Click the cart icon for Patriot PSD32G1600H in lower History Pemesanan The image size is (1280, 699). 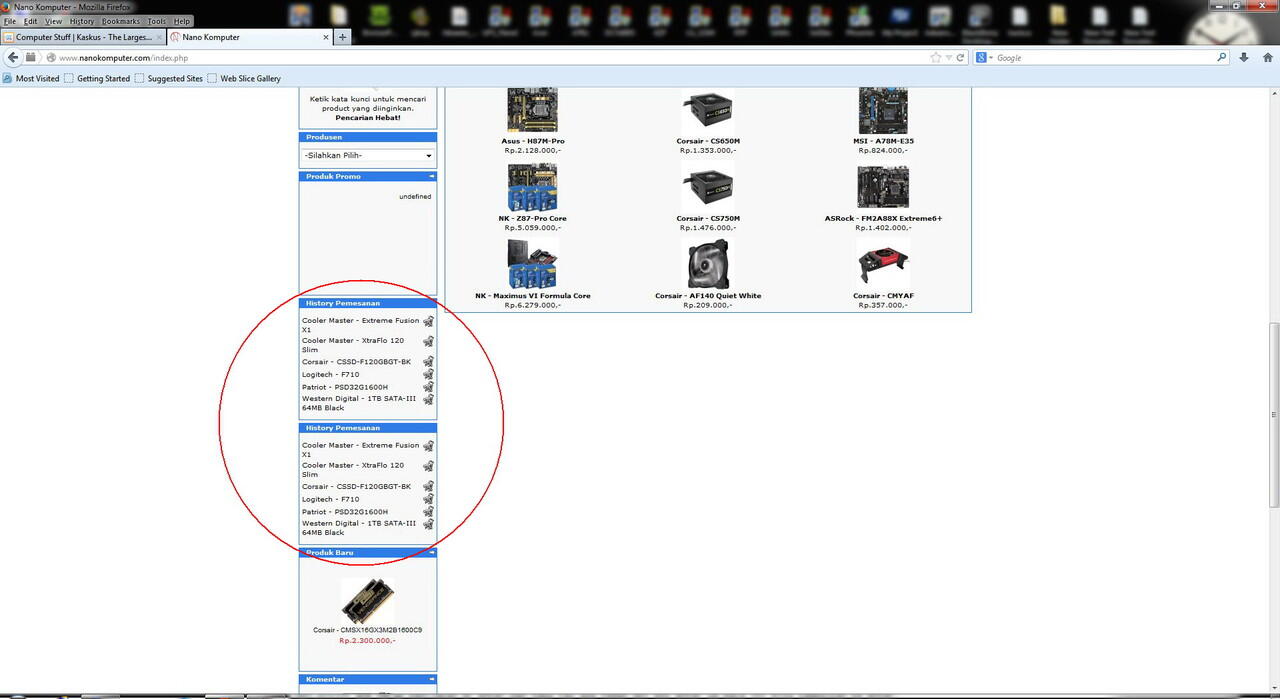click(428, 512)
